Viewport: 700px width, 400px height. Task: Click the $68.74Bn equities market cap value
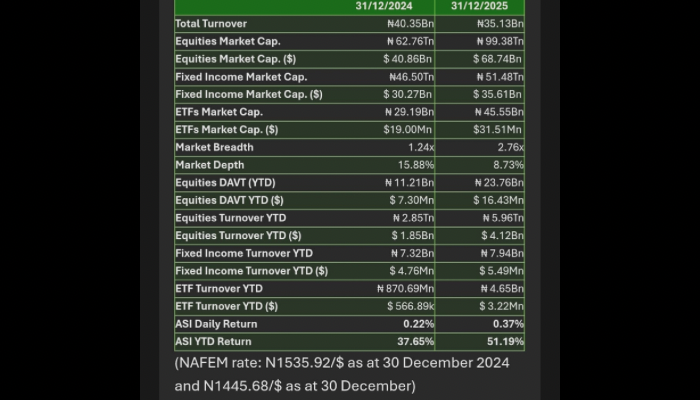point(498,59)
